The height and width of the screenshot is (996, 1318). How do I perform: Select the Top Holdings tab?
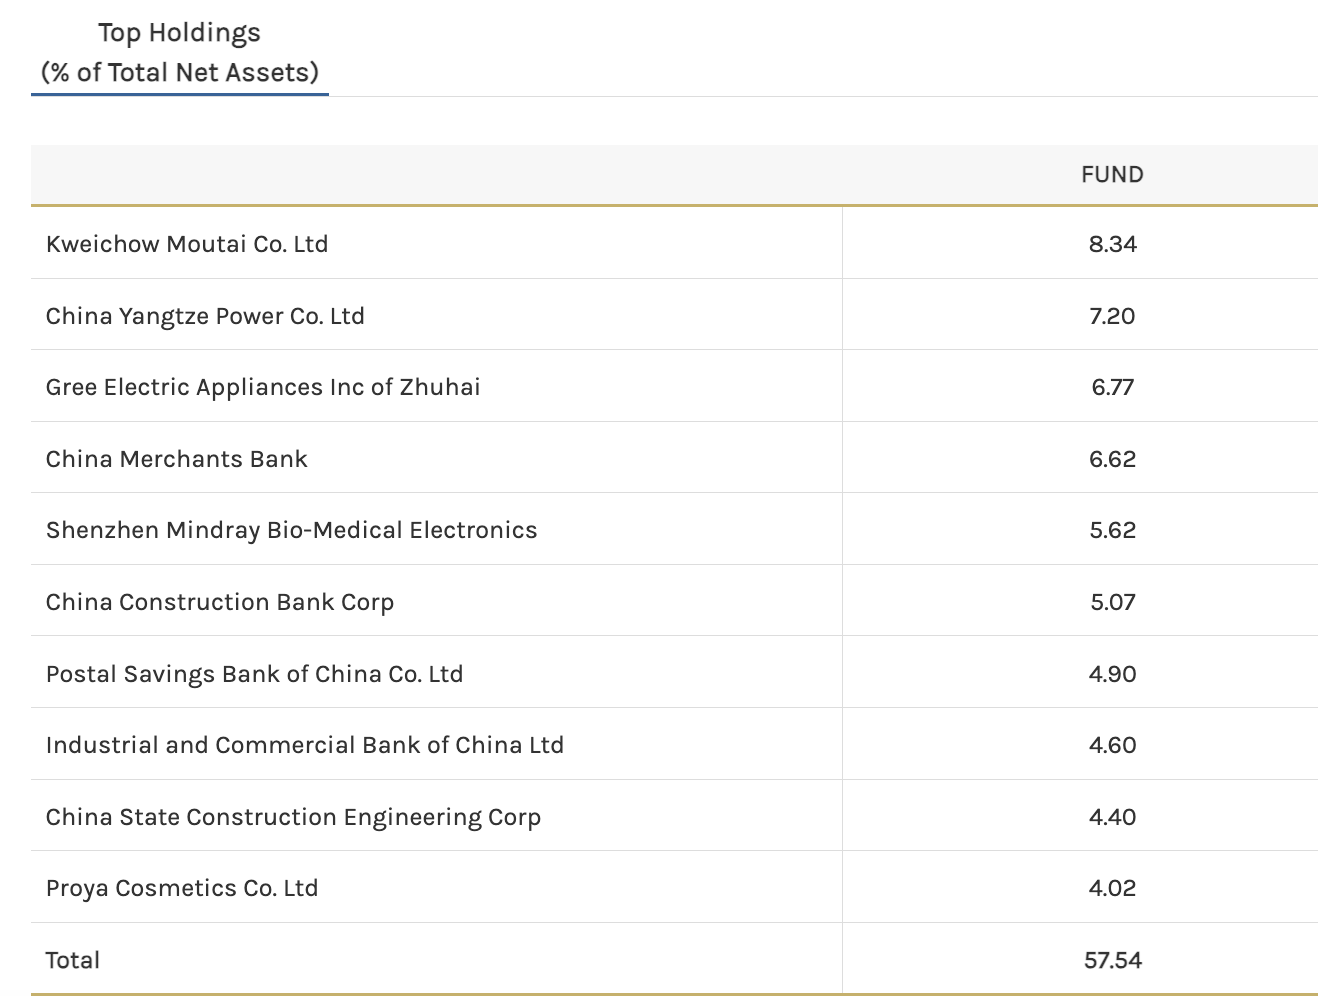180,53
